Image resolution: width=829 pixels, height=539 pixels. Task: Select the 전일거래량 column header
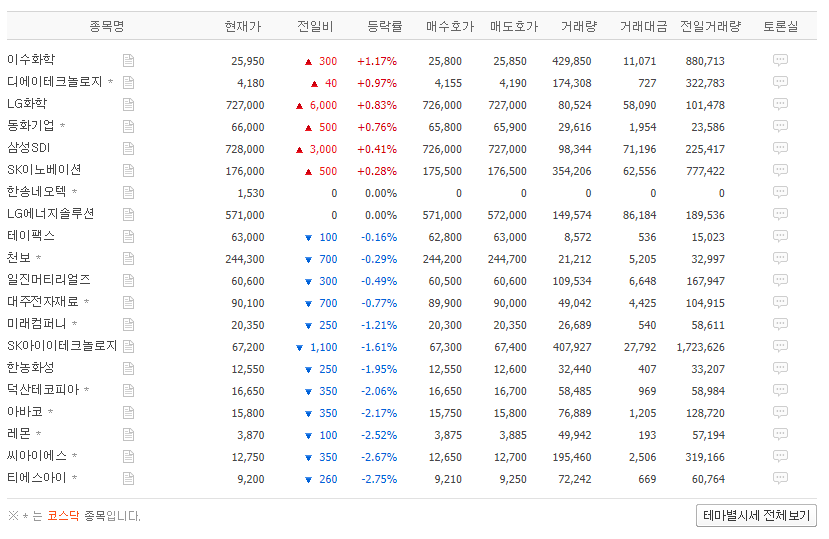click(x=711, y=26)
